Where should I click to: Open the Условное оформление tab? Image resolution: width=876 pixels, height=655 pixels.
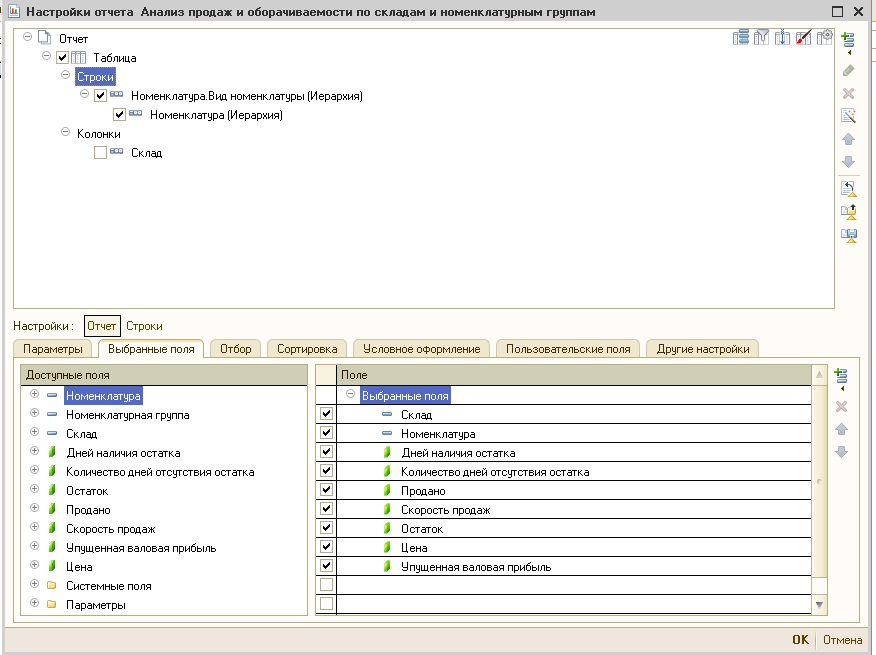point(420,349)
